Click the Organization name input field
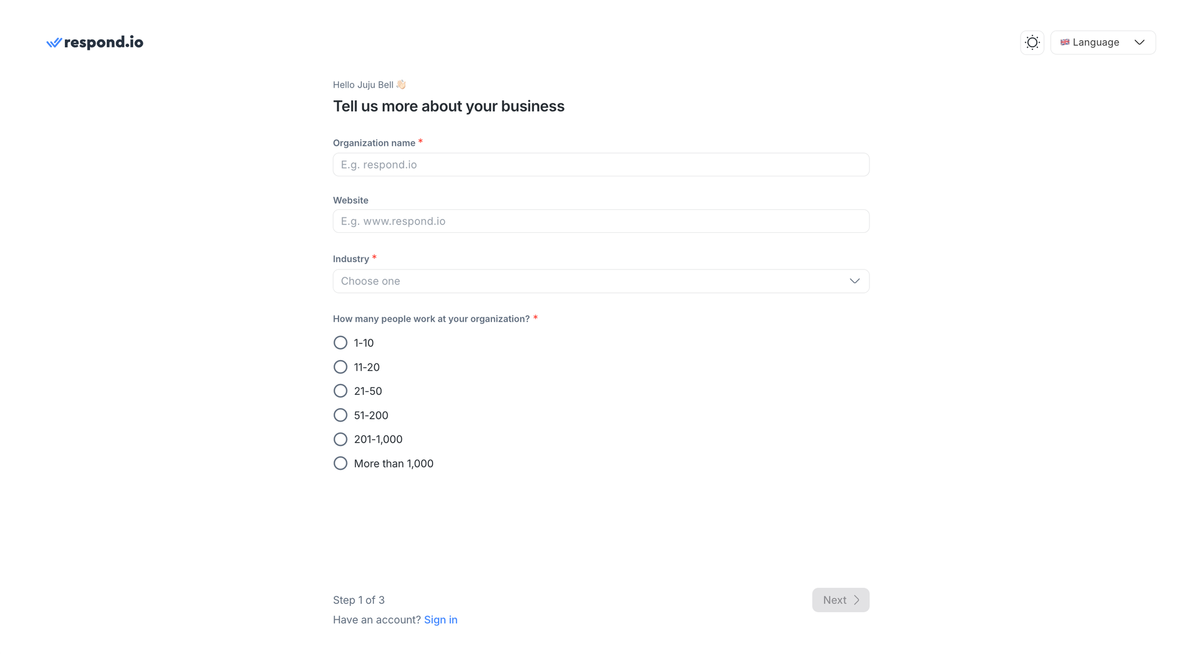The width and height of the screenshot is (1200, 654). pyautogui.click(x=600, y=164)
